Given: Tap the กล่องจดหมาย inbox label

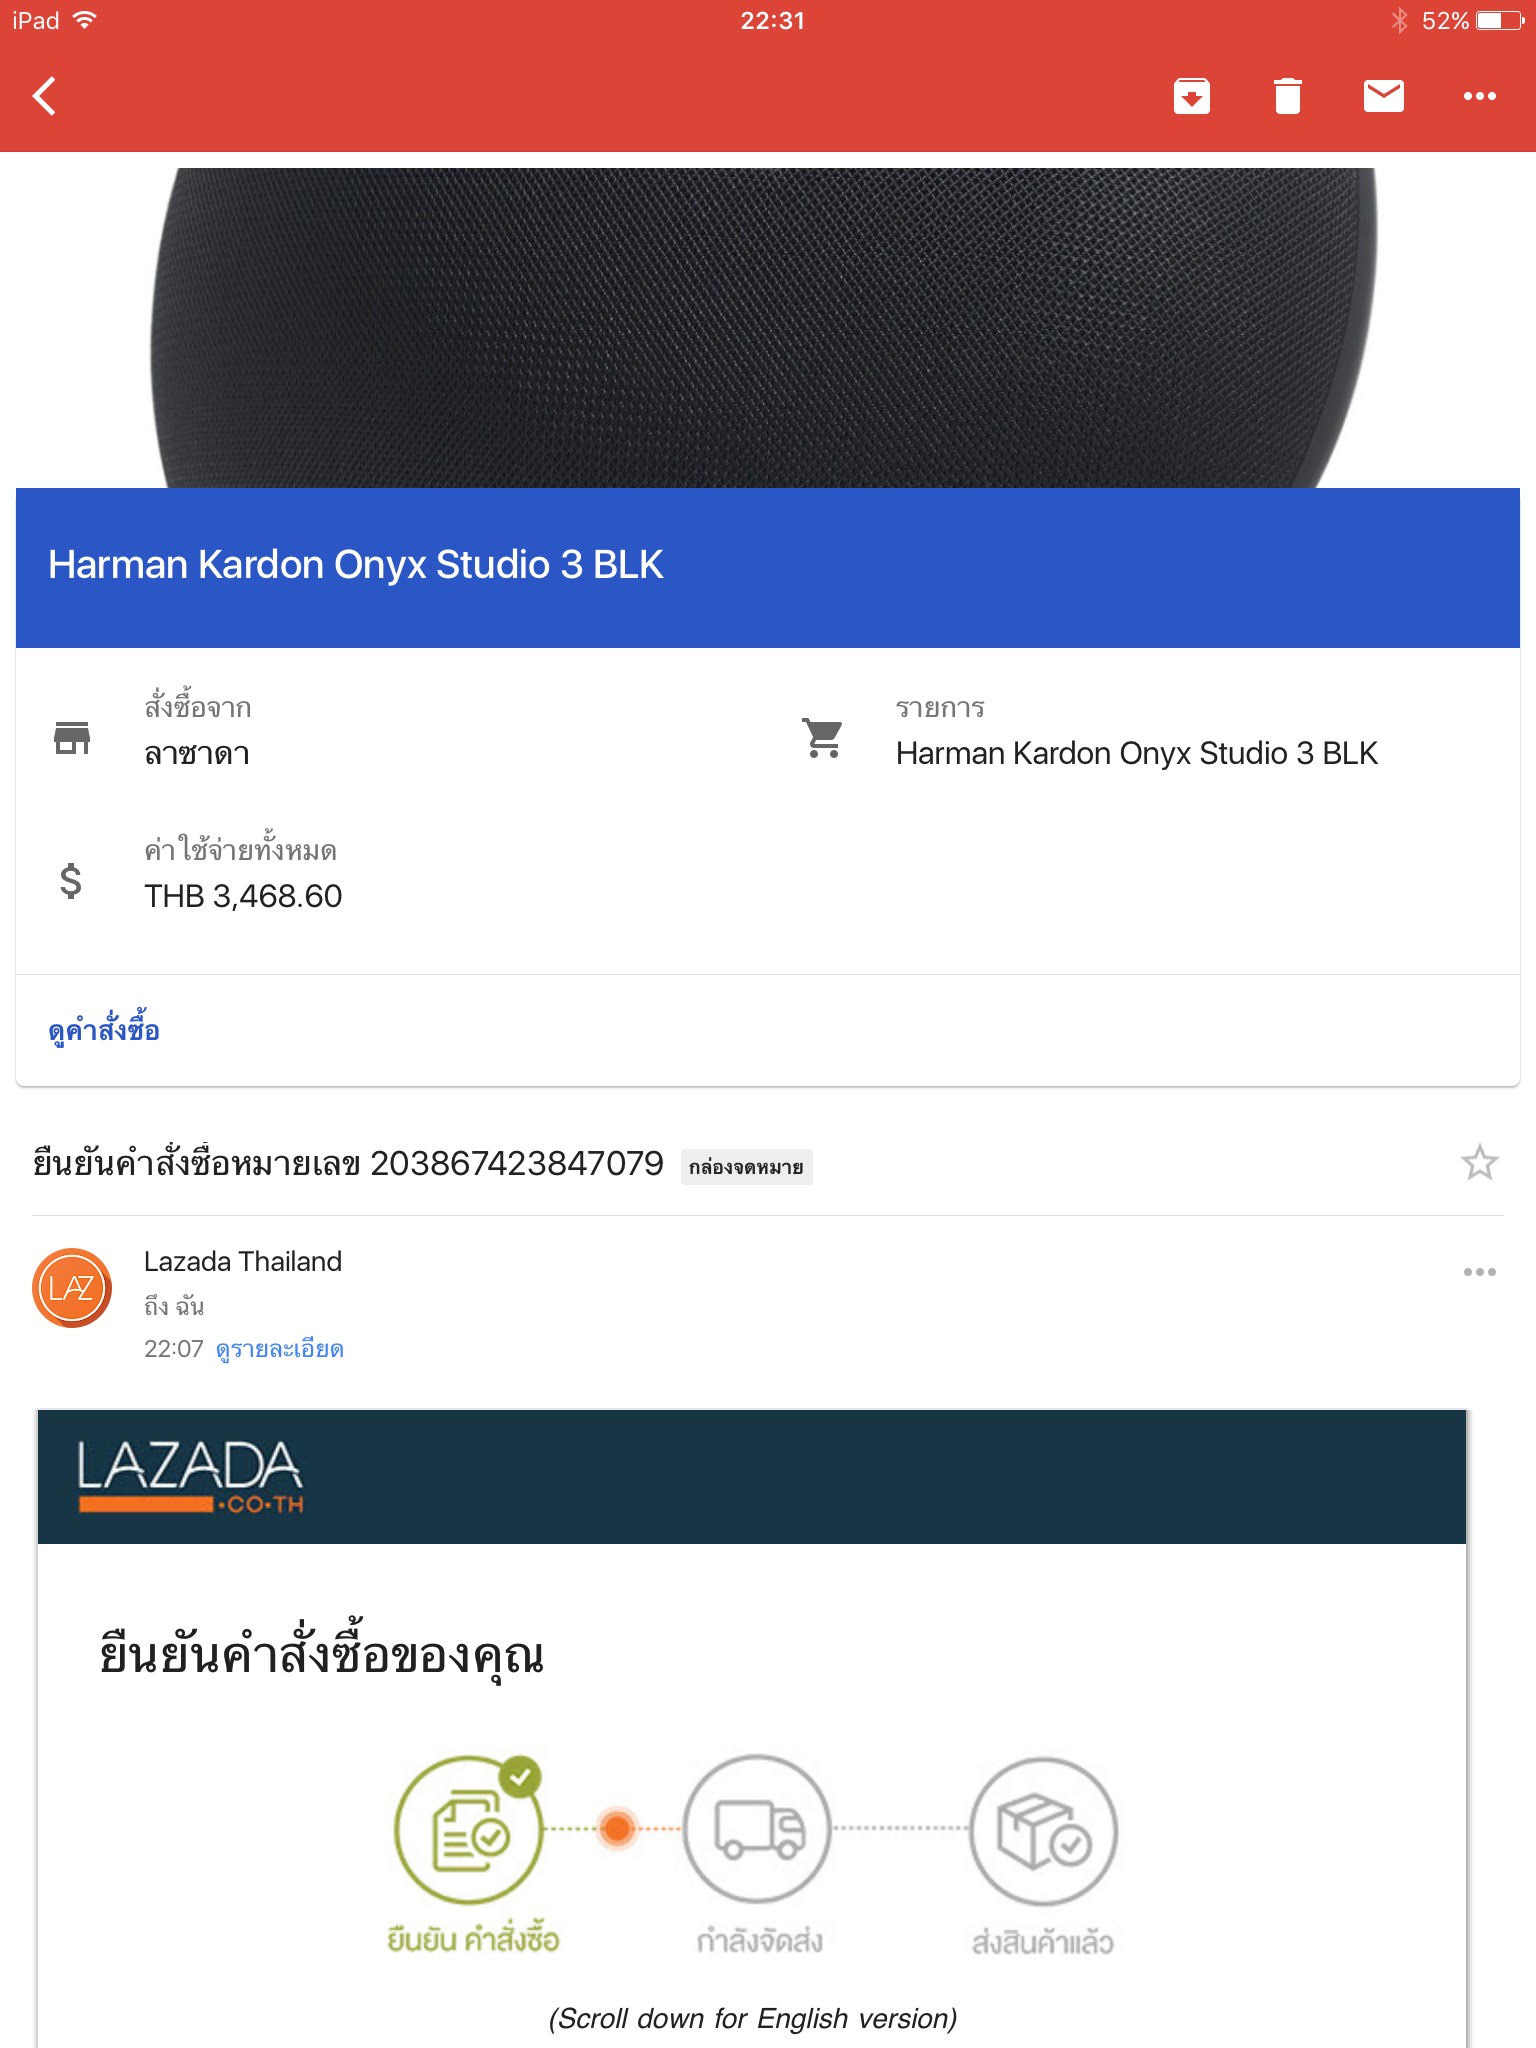Looking at the screenshot, I should (x=746, y=1167).
